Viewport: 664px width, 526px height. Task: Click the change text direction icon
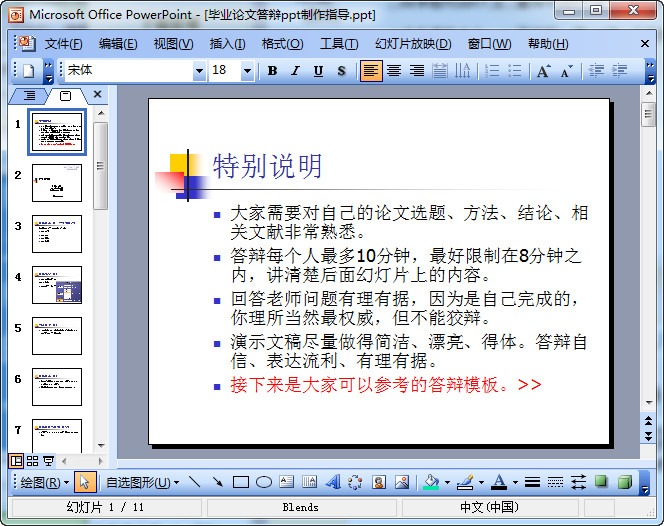(462, 71)
